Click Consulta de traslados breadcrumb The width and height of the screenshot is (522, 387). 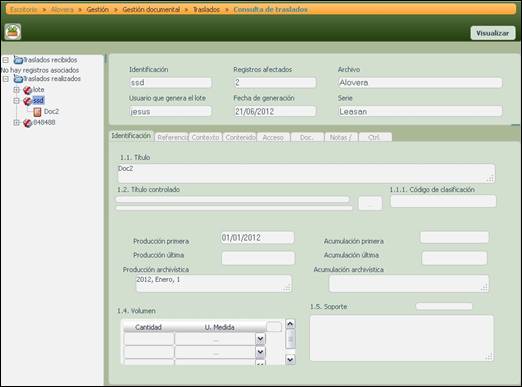point(270,9)
